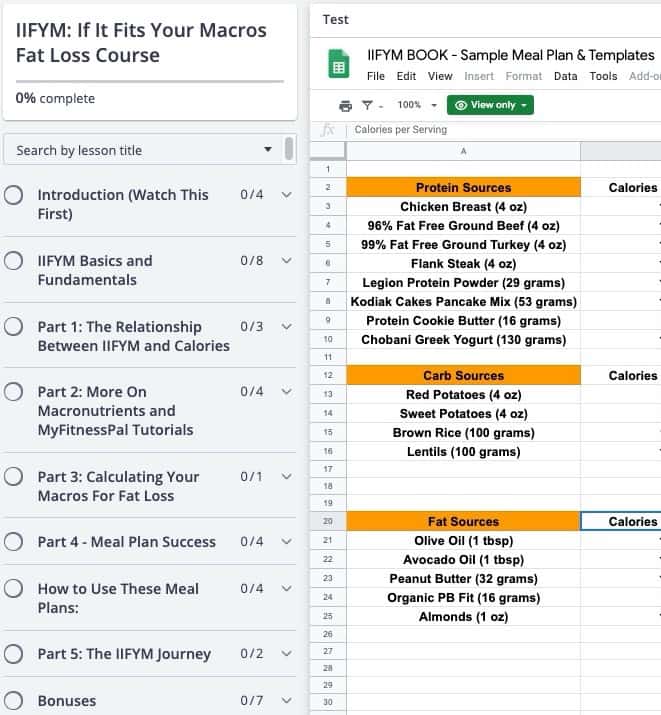The height and width of the screenshot is (715, 661).
Task: Click the spreadsheet title IIFYM BOOK
Action: (x=511, y=55)
